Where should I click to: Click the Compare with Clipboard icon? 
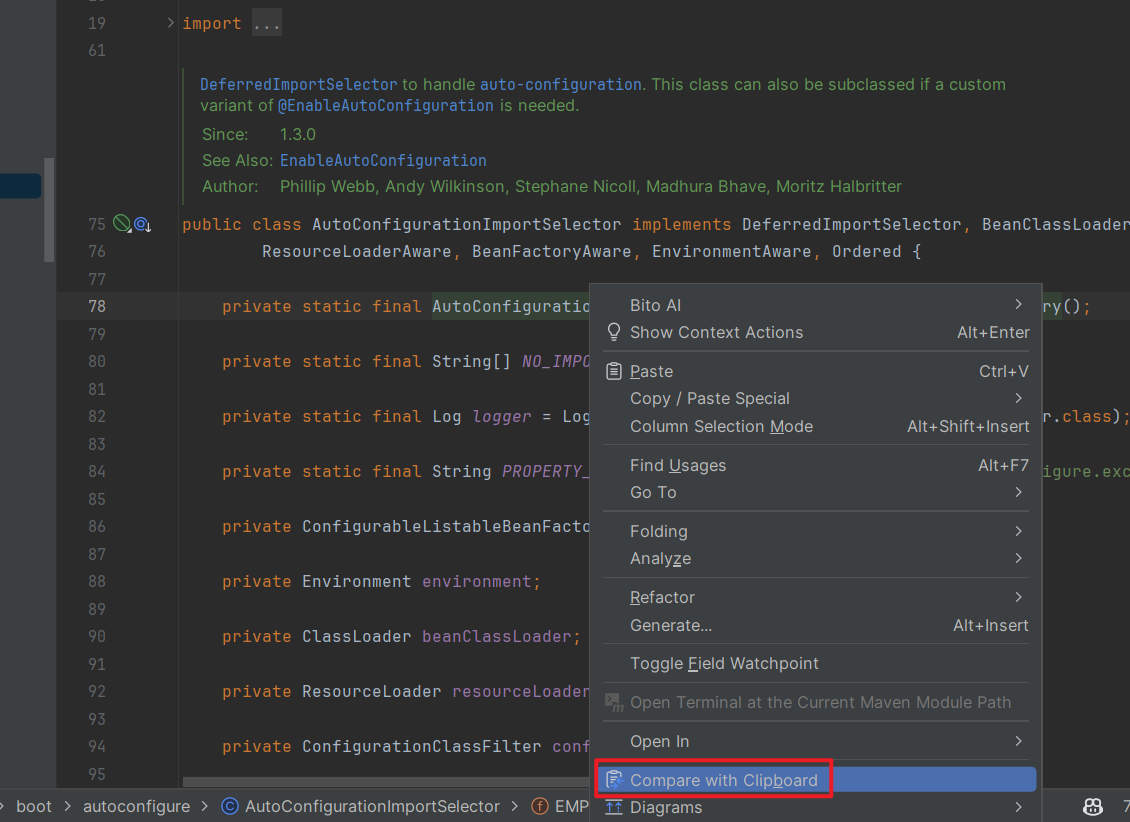tap(614, 780)
